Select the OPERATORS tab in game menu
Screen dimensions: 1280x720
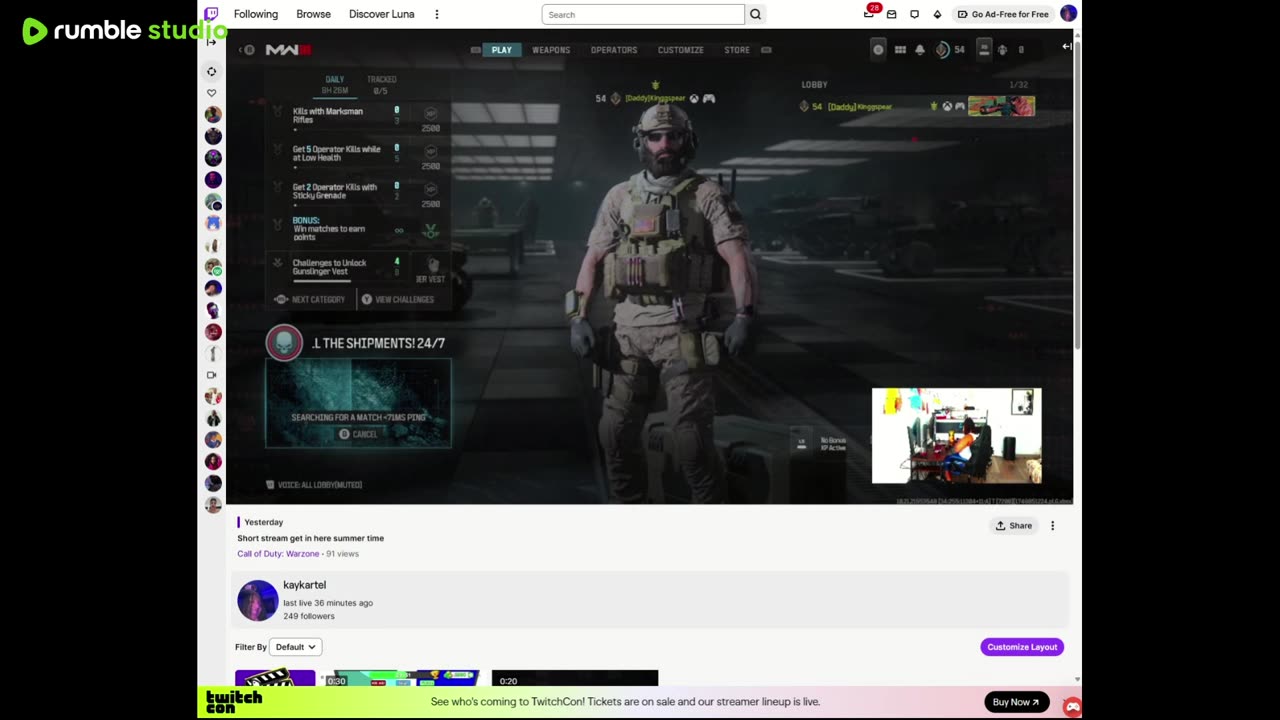[614, 50]
